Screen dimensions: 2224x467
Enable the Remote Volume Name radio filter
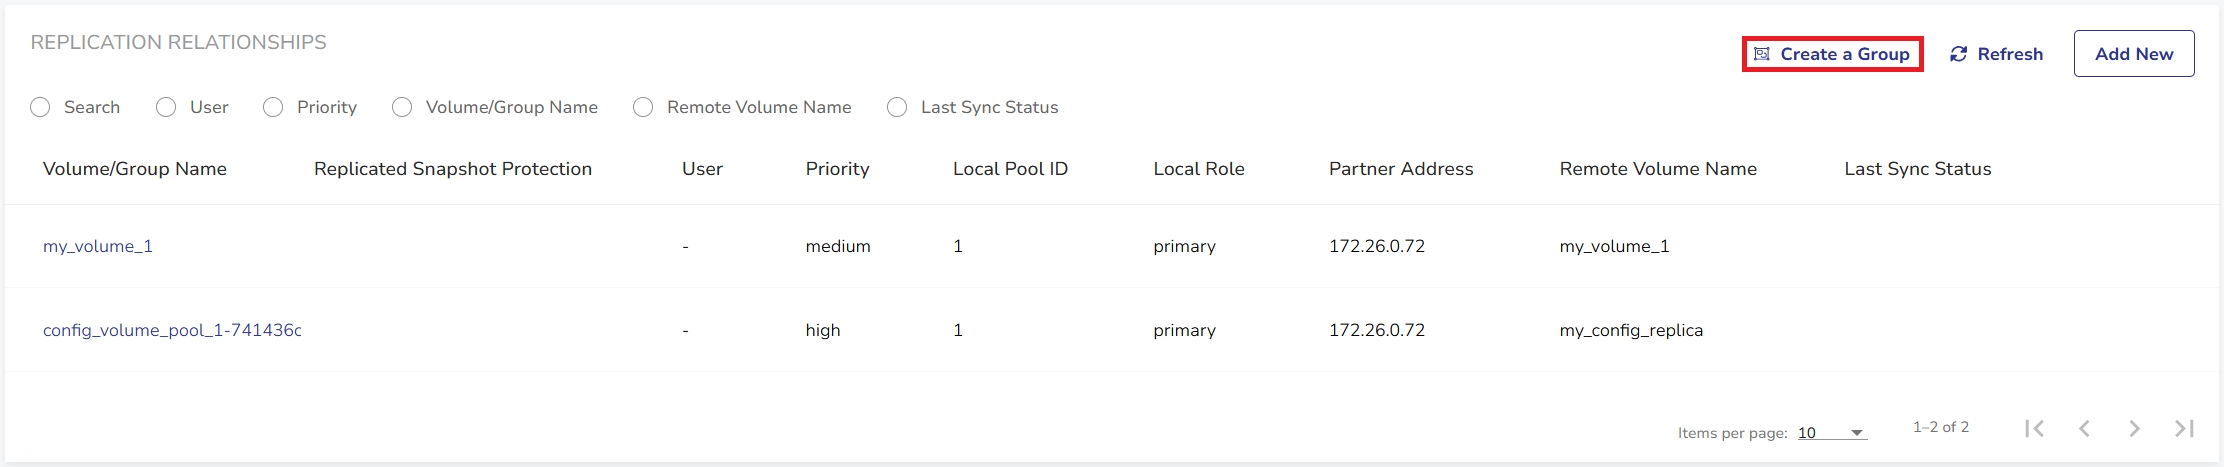point(643,107)
